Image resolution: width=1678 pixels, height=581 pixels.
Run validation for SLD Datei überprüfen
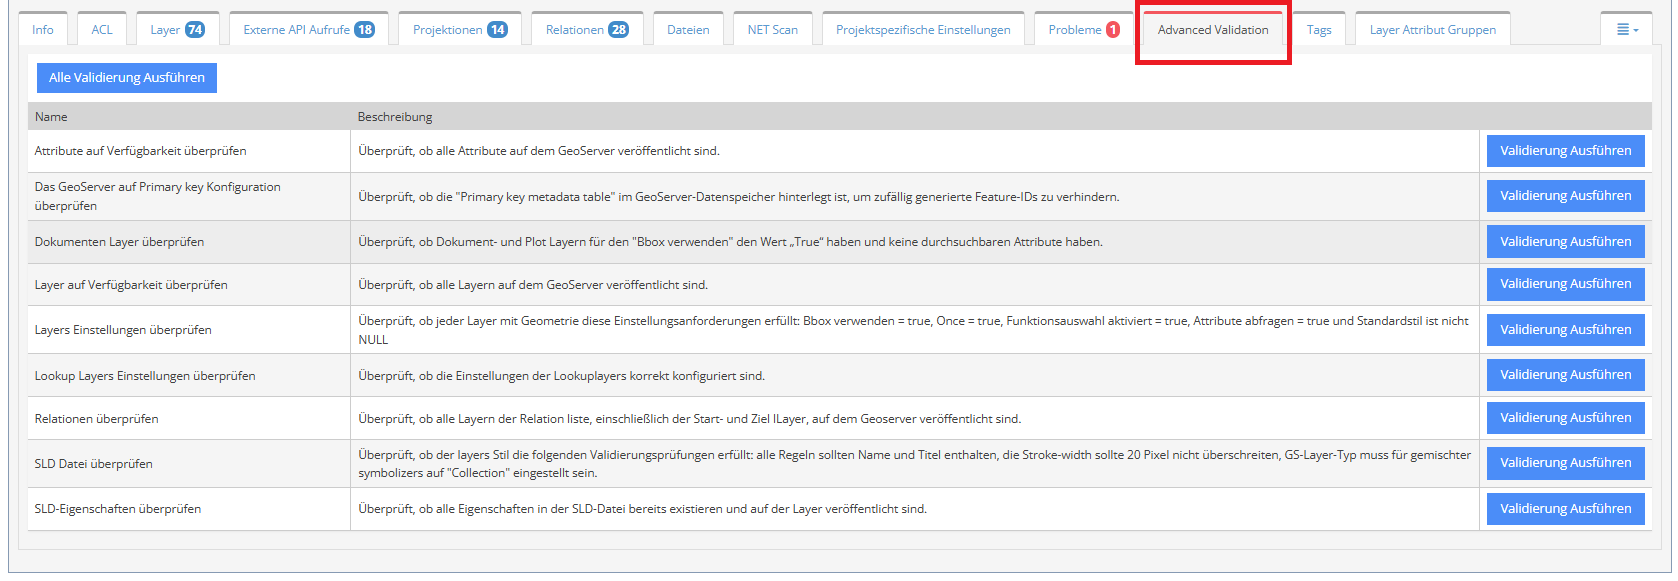click(x=1565, y=463)
